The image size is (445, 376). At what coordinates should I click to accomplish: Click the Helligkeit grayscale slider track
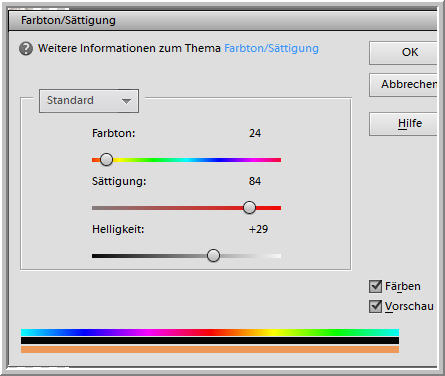click(187, 256)
